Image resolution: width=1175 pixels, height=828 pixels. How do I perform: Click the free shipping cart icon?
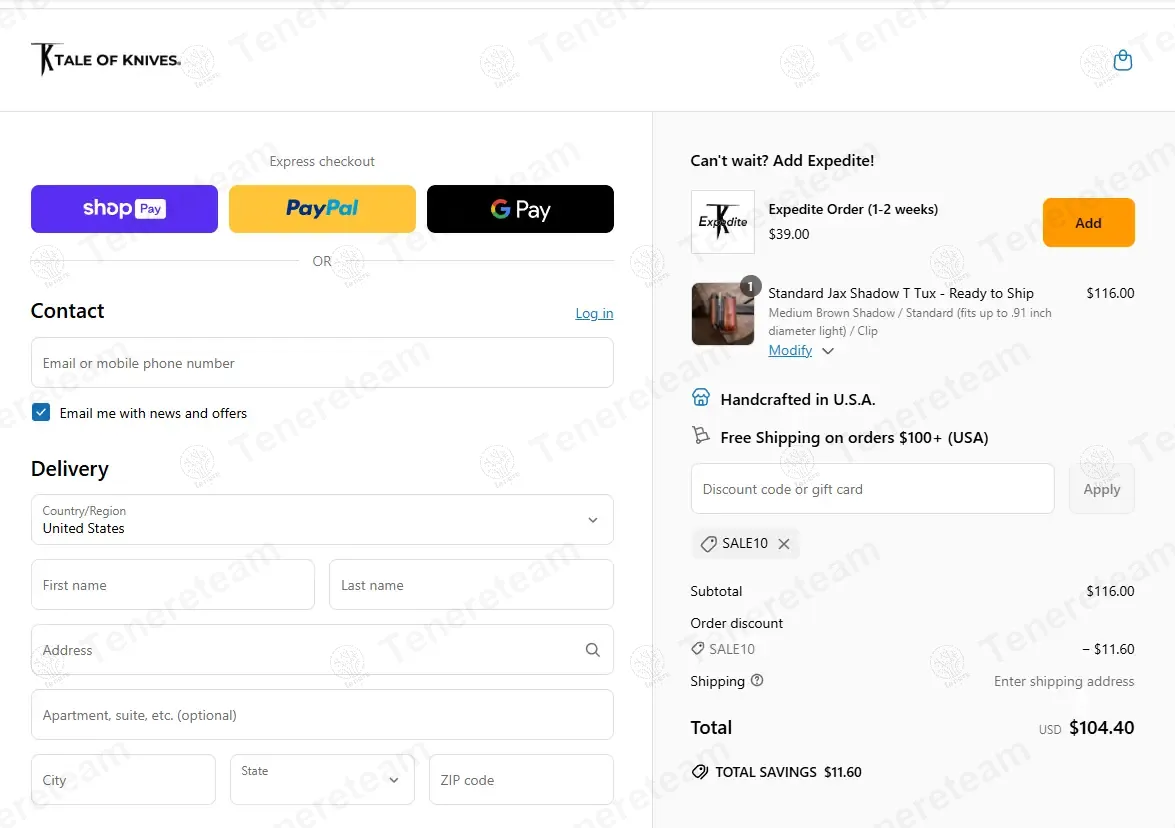701,435
